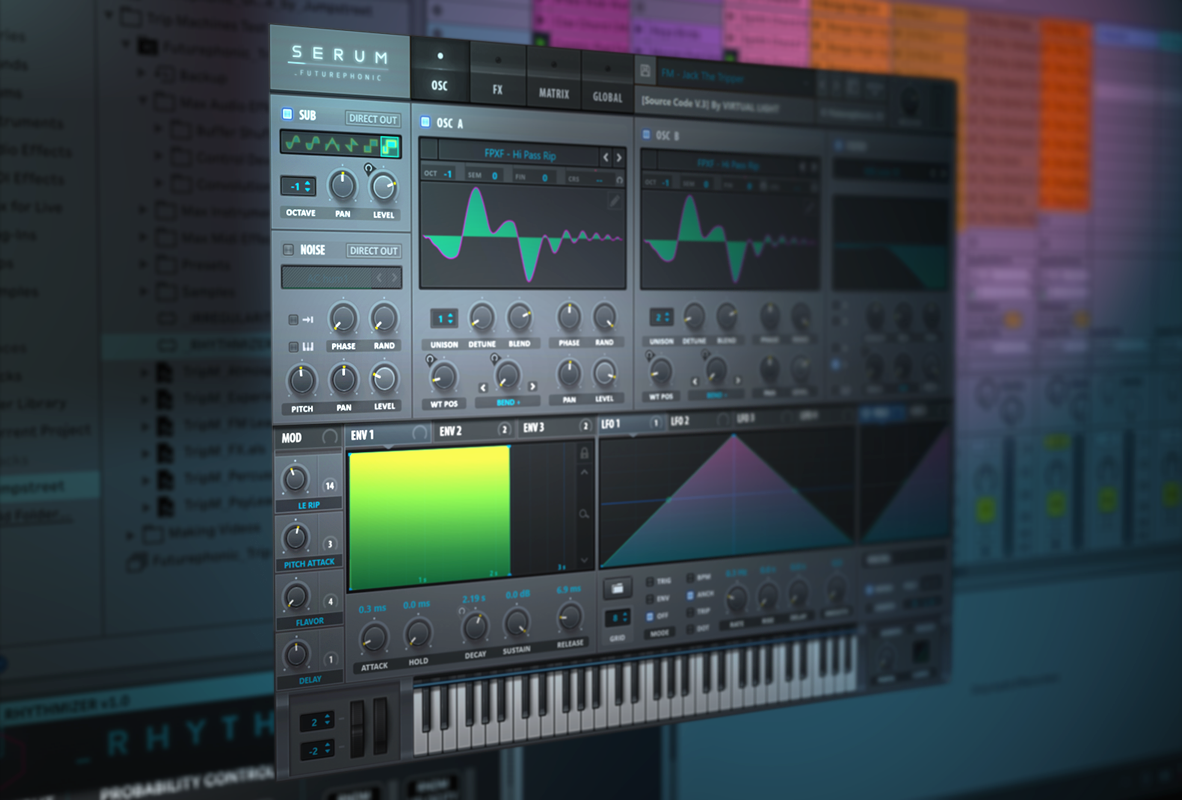This screenshot has width=1182, height=800.
Task: Enable noise one-shot arrow toggle
Action: coord(293,320)
